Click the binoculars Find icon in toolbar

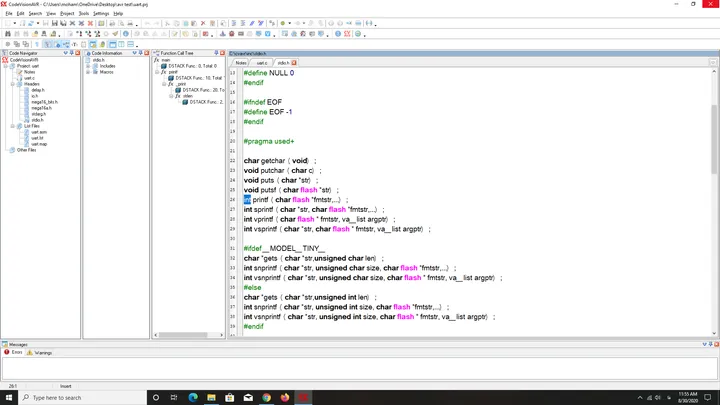point(8,34)
